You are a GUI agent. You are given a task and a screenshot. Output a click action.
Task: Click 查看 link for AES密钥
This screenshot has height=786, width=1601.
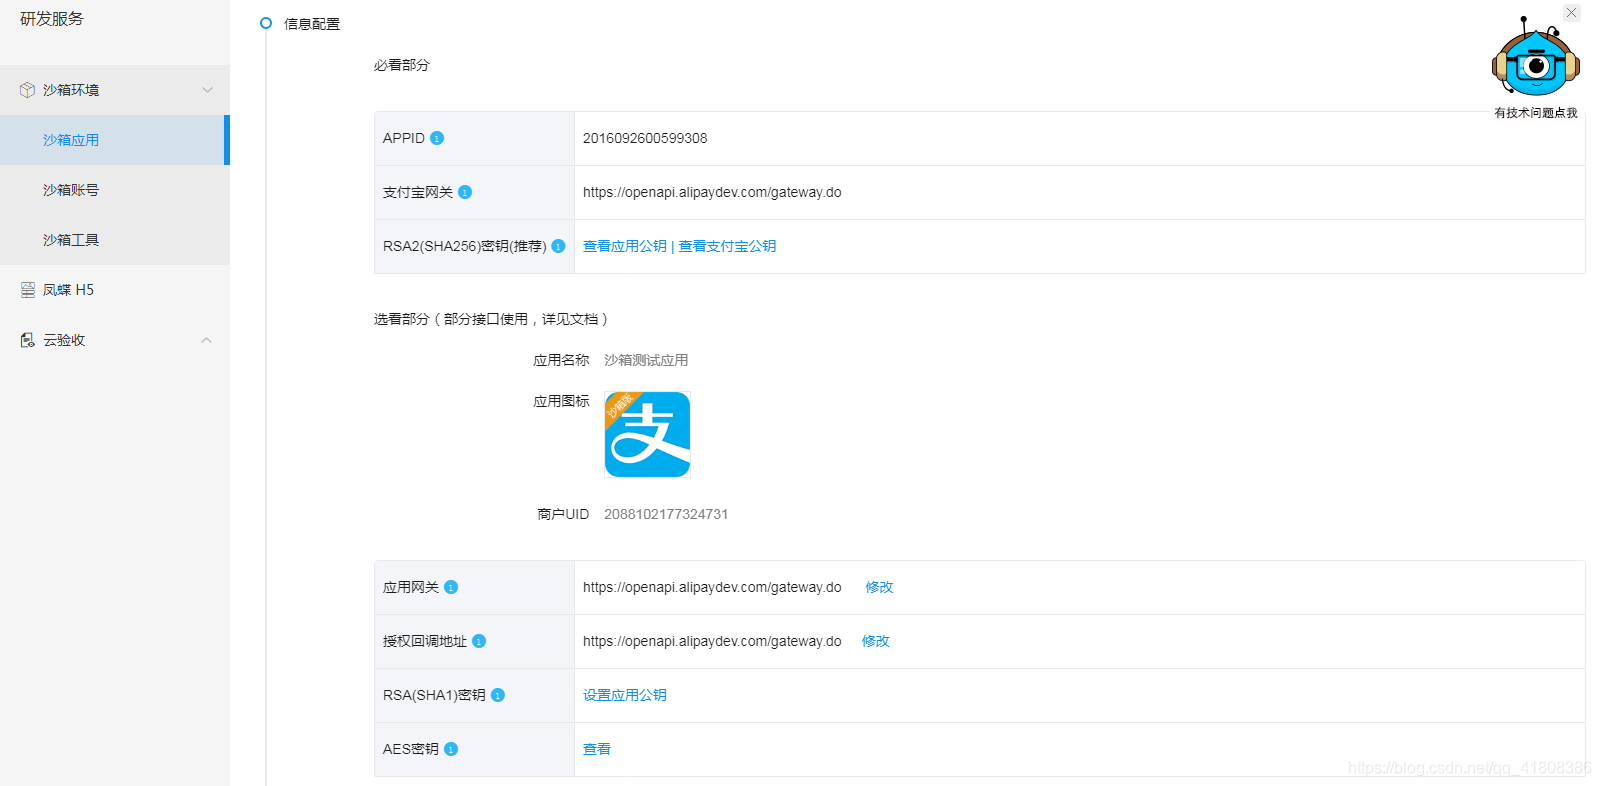pos(597,749)
